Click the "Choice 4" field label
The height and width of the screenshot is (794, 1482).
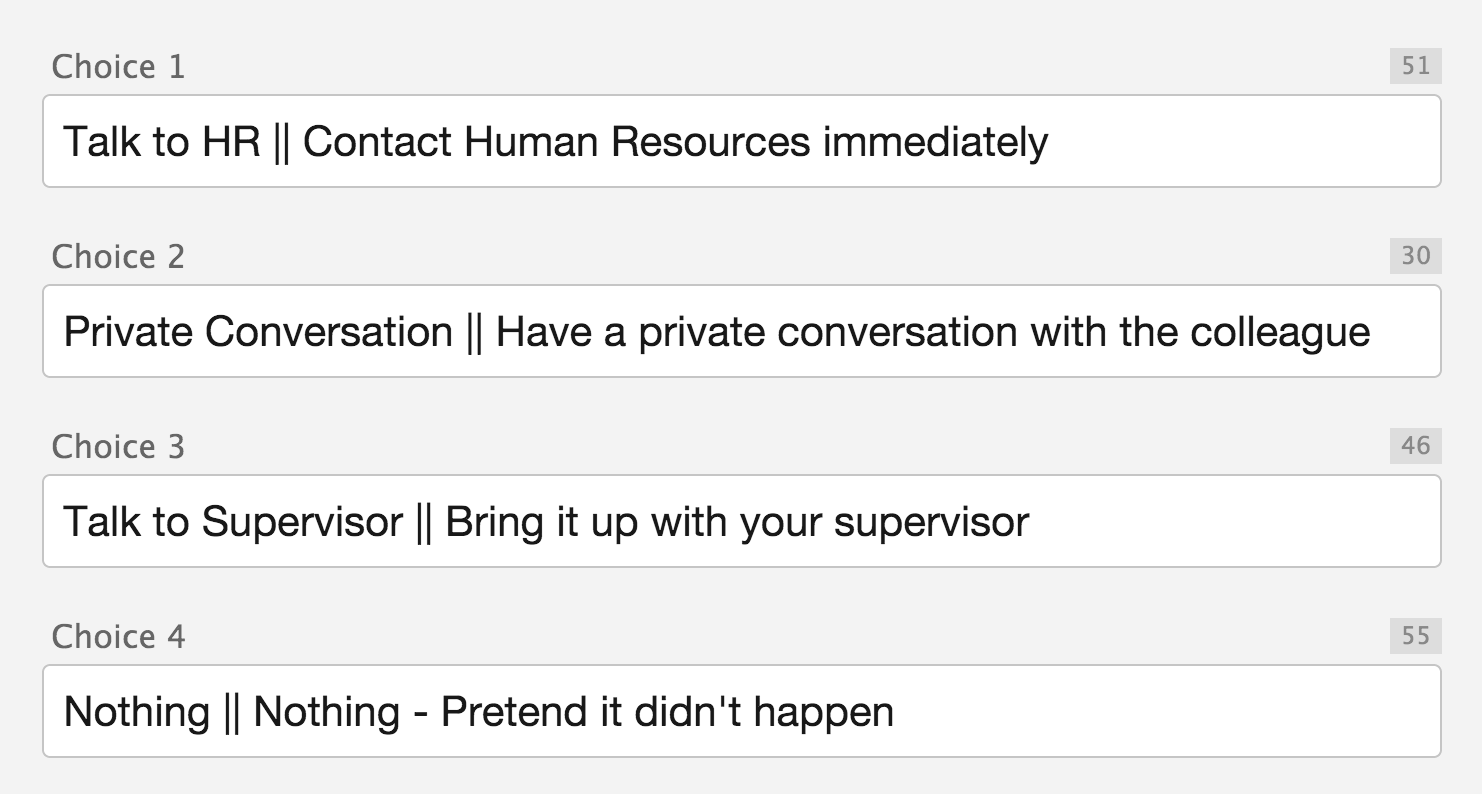(x=118, y=637)
